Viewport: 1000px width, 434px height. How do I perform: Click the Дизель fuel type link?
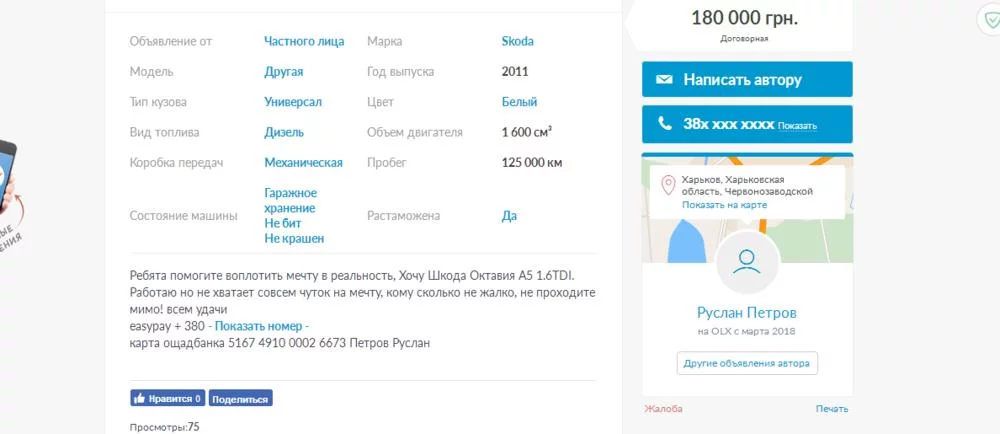(284, 133)
